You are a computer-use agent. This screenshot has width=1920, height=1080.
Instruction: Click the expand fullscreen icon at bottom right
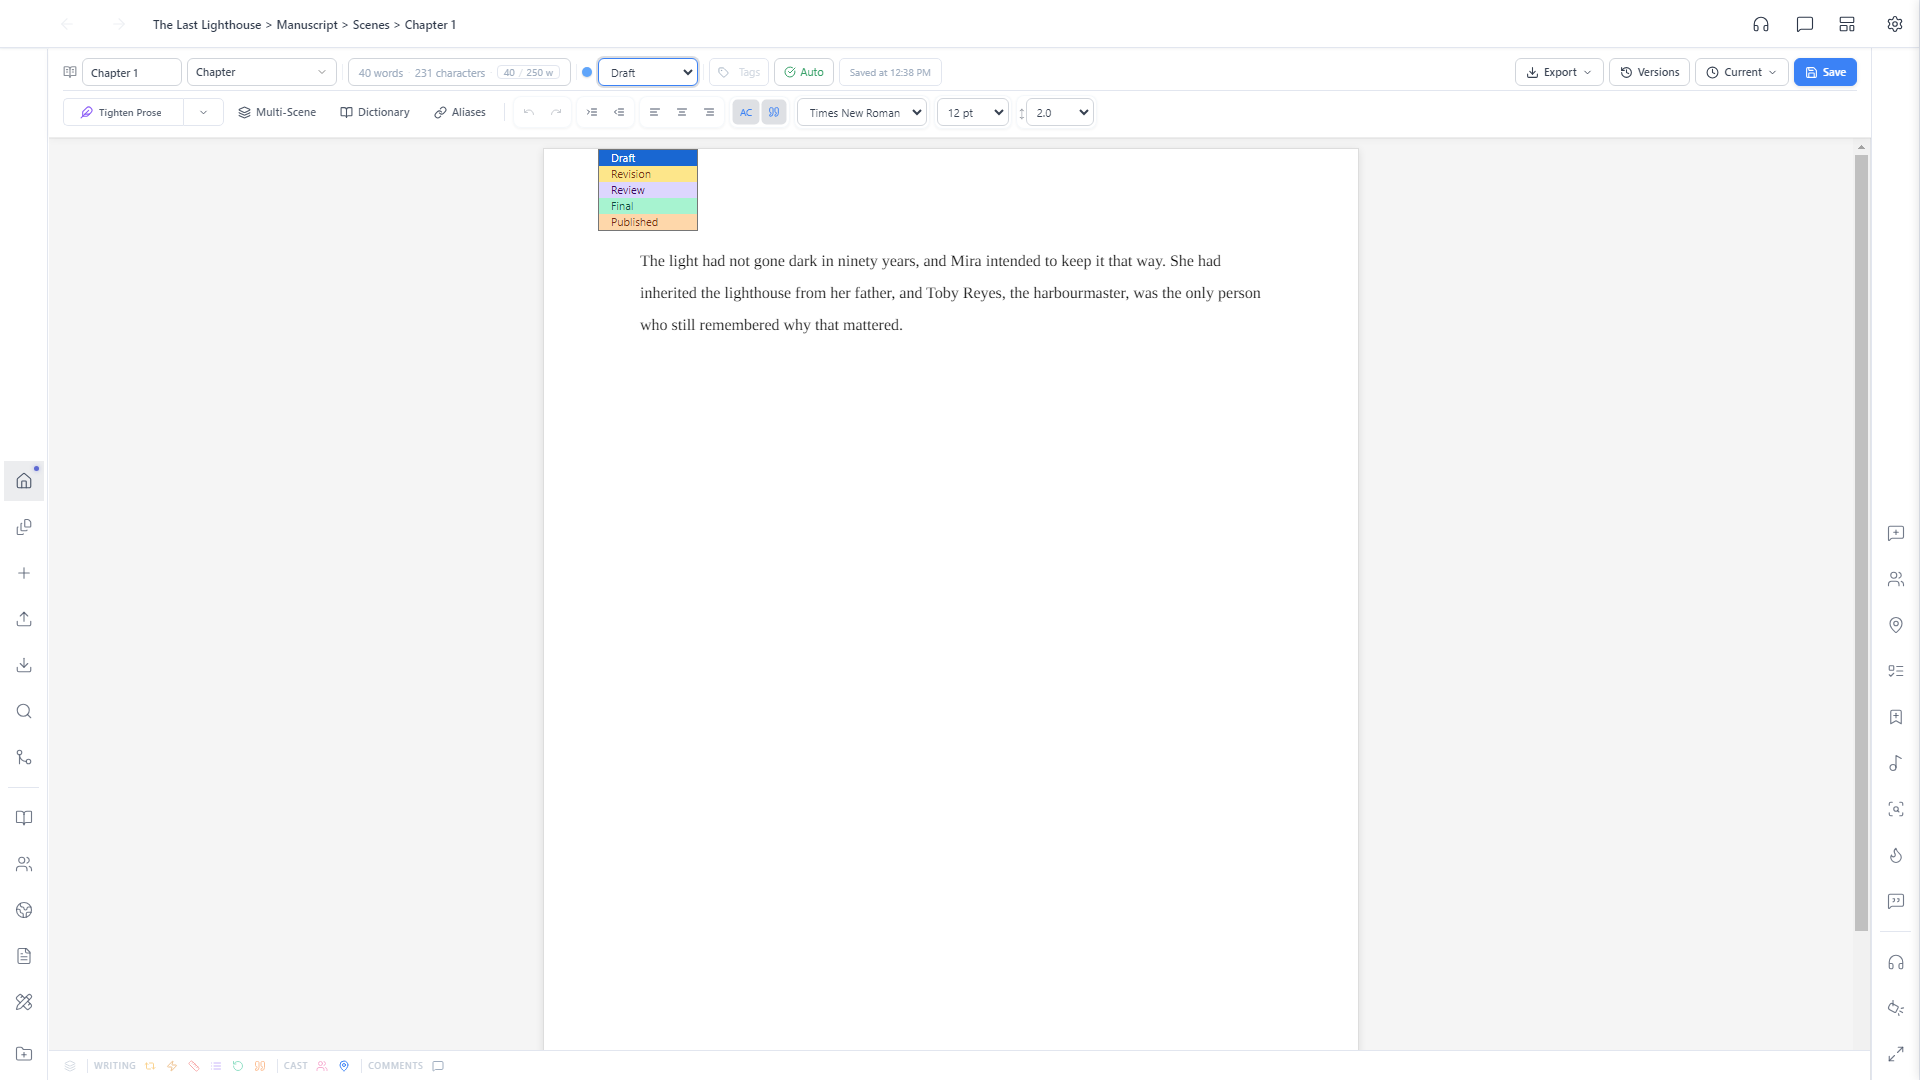[x=1896, y=1054]
